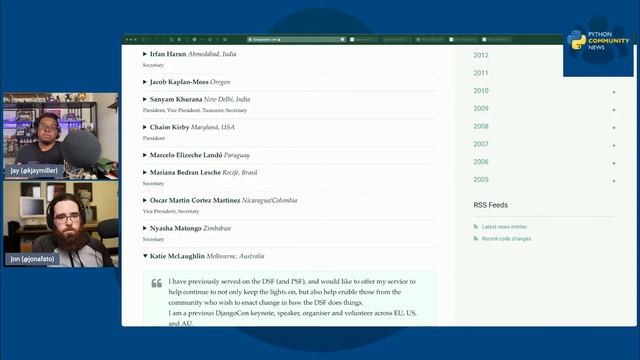The width and height of the screenshot is (640, 360).
Task: Open the 2011 archive link
Action: pos(481,73)
